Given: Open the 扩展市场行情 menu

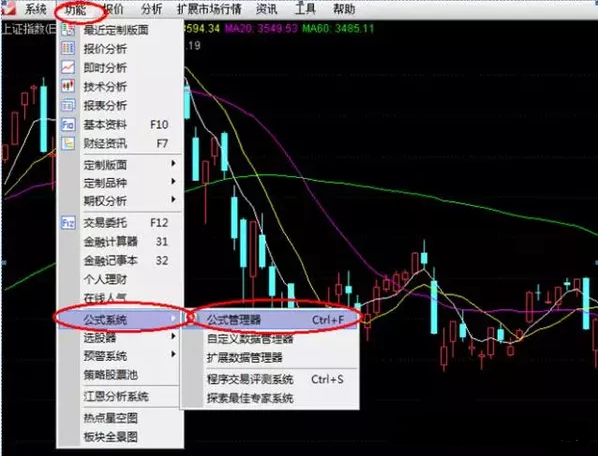Looking at the screenshot, I should (209, 9).
